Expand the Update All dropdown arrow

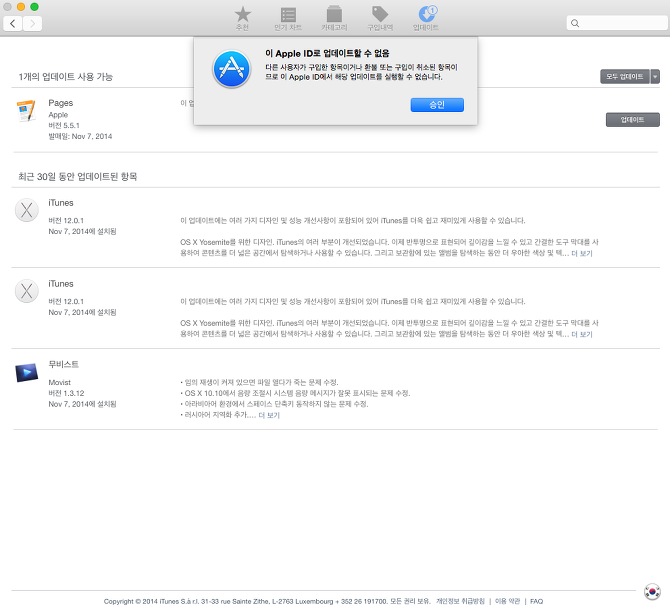coord(655,76)
